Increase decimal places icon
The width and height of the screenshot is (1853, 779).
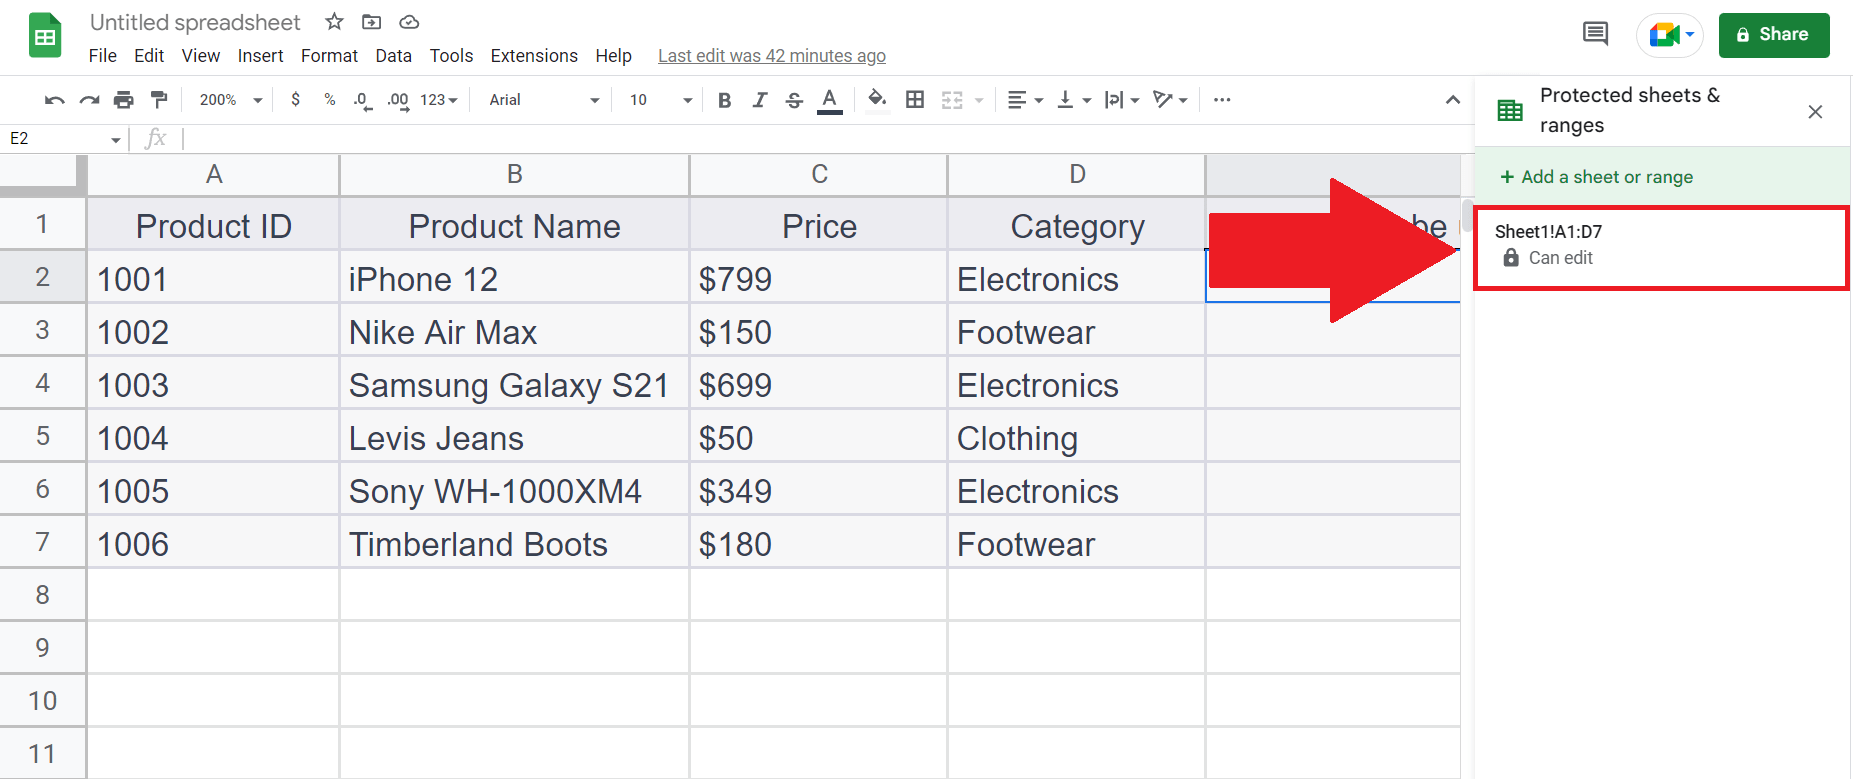tap(398, 100)
